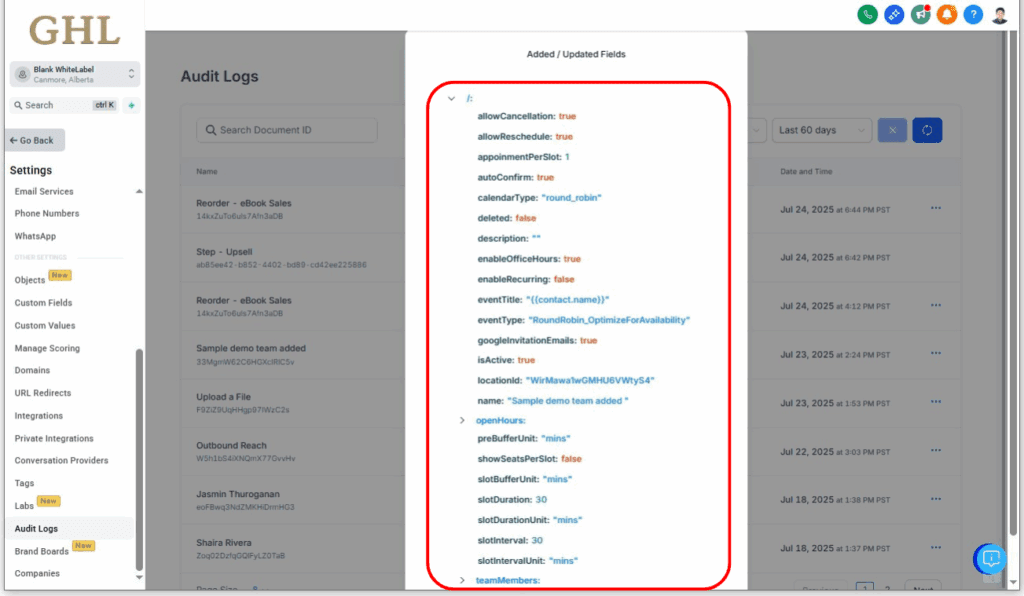Click the sparkle icon beside sidebar search

(132, 105)
